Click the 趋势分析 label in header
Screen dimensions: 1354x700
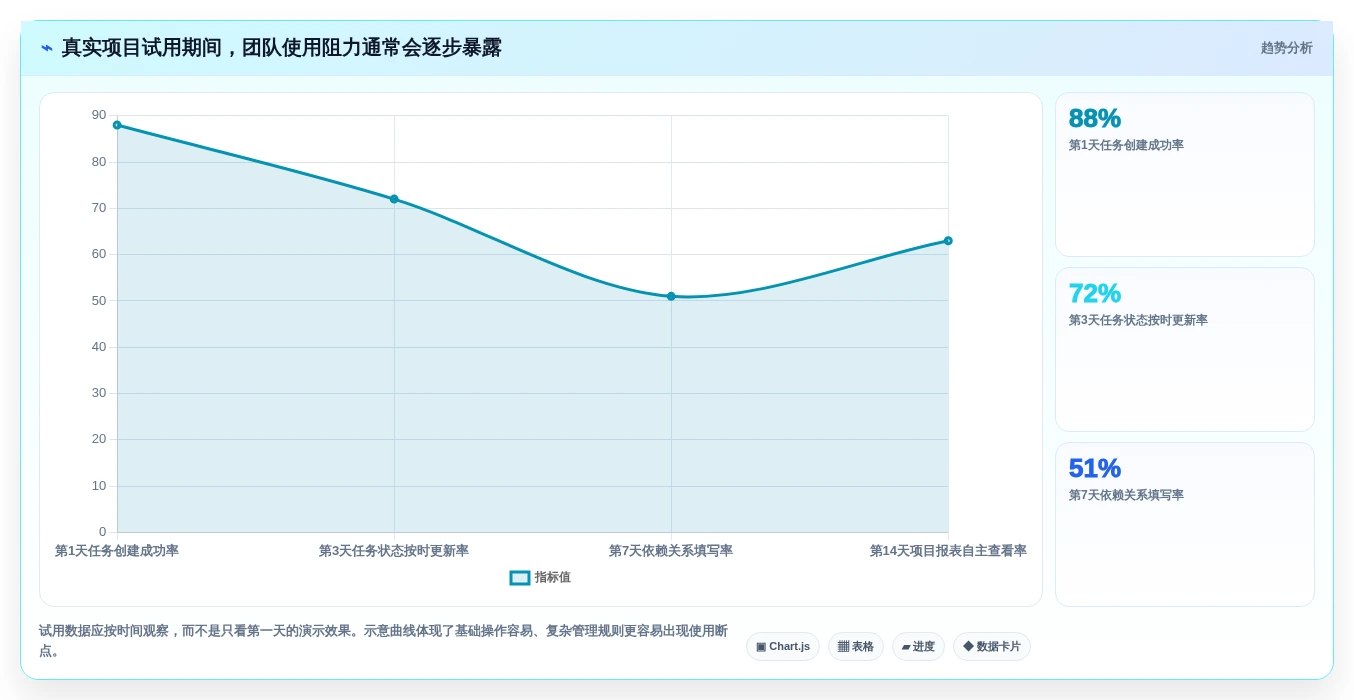click(x=1286, y=48)
